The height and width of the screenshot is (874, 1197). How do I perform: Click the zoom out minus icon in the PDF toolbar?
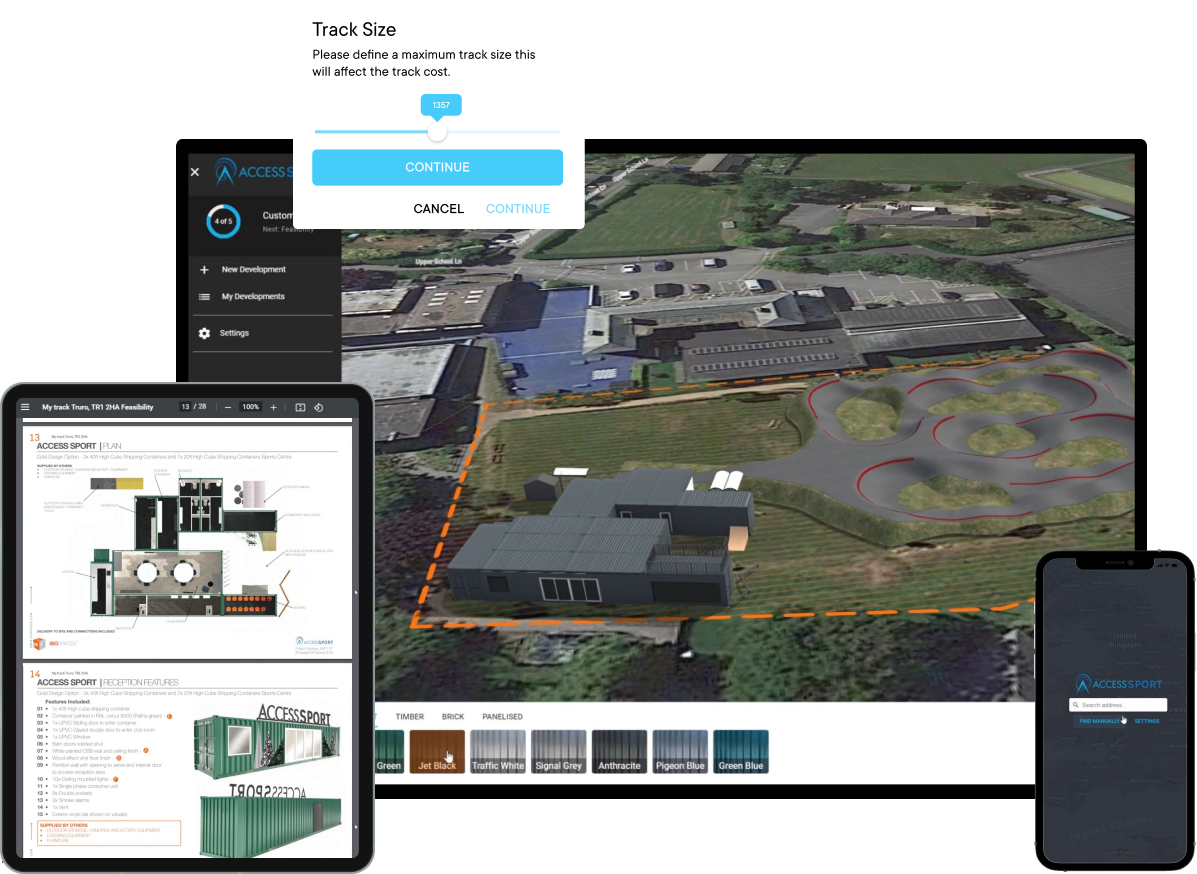coord(227,408)
